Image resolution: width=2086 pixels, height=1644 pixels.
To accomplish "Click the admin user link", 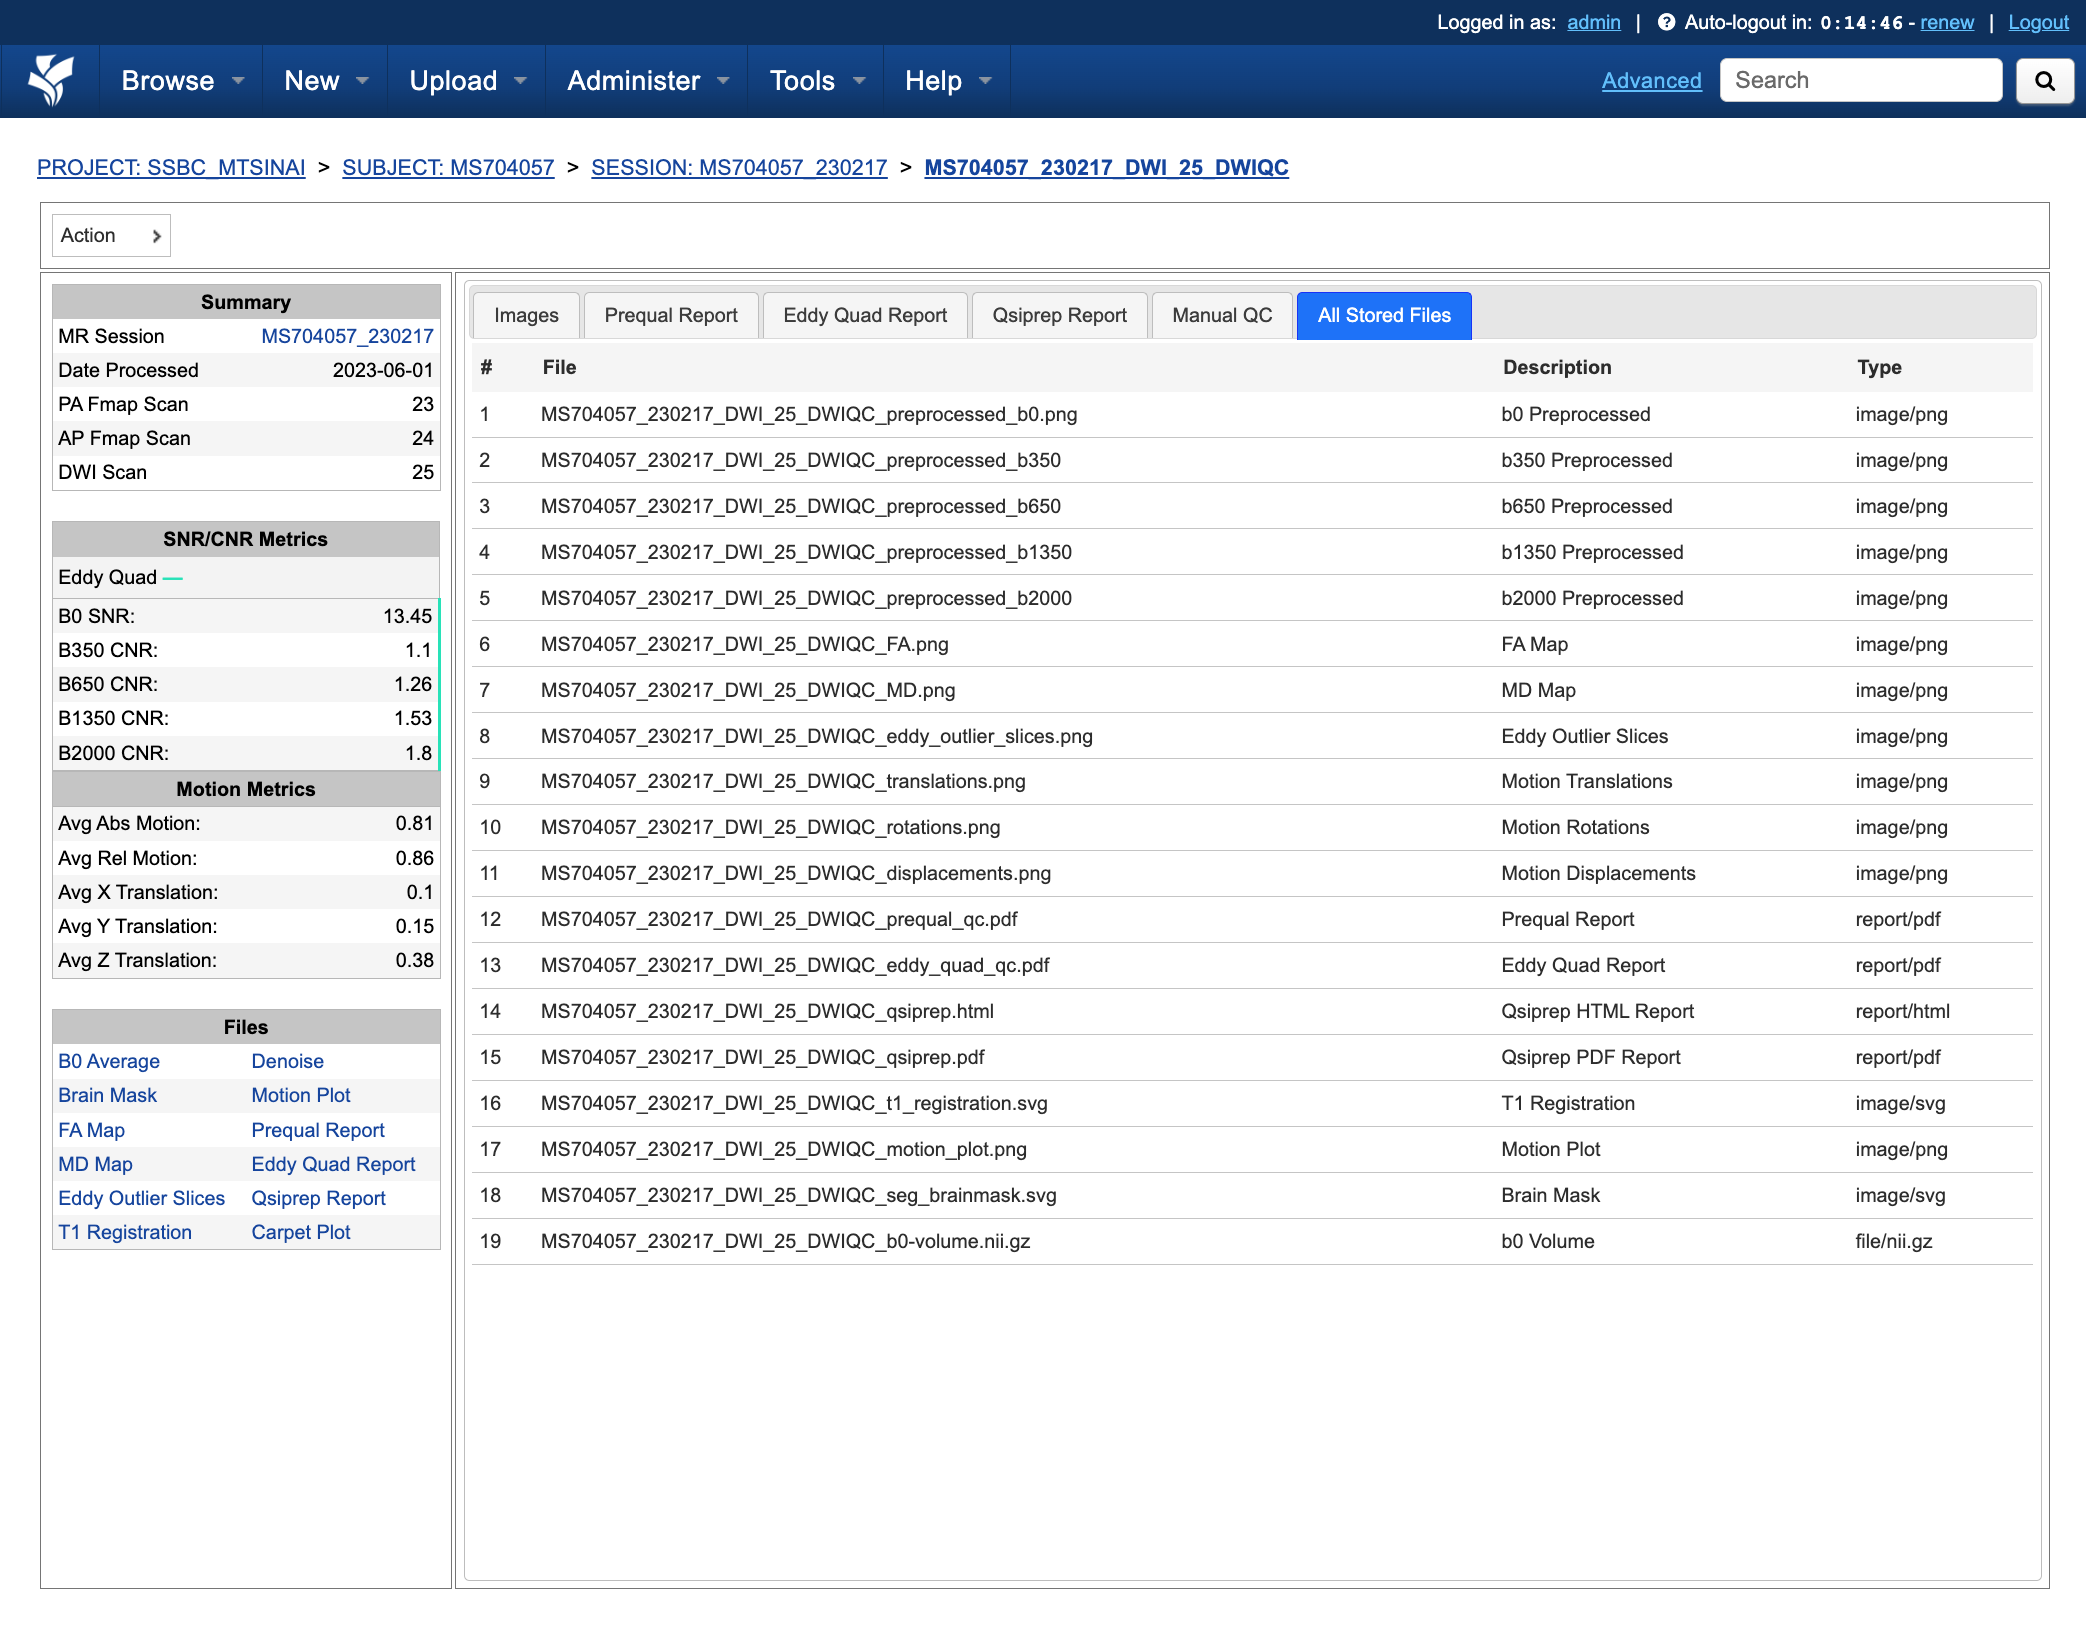I will coord(1594,22).
